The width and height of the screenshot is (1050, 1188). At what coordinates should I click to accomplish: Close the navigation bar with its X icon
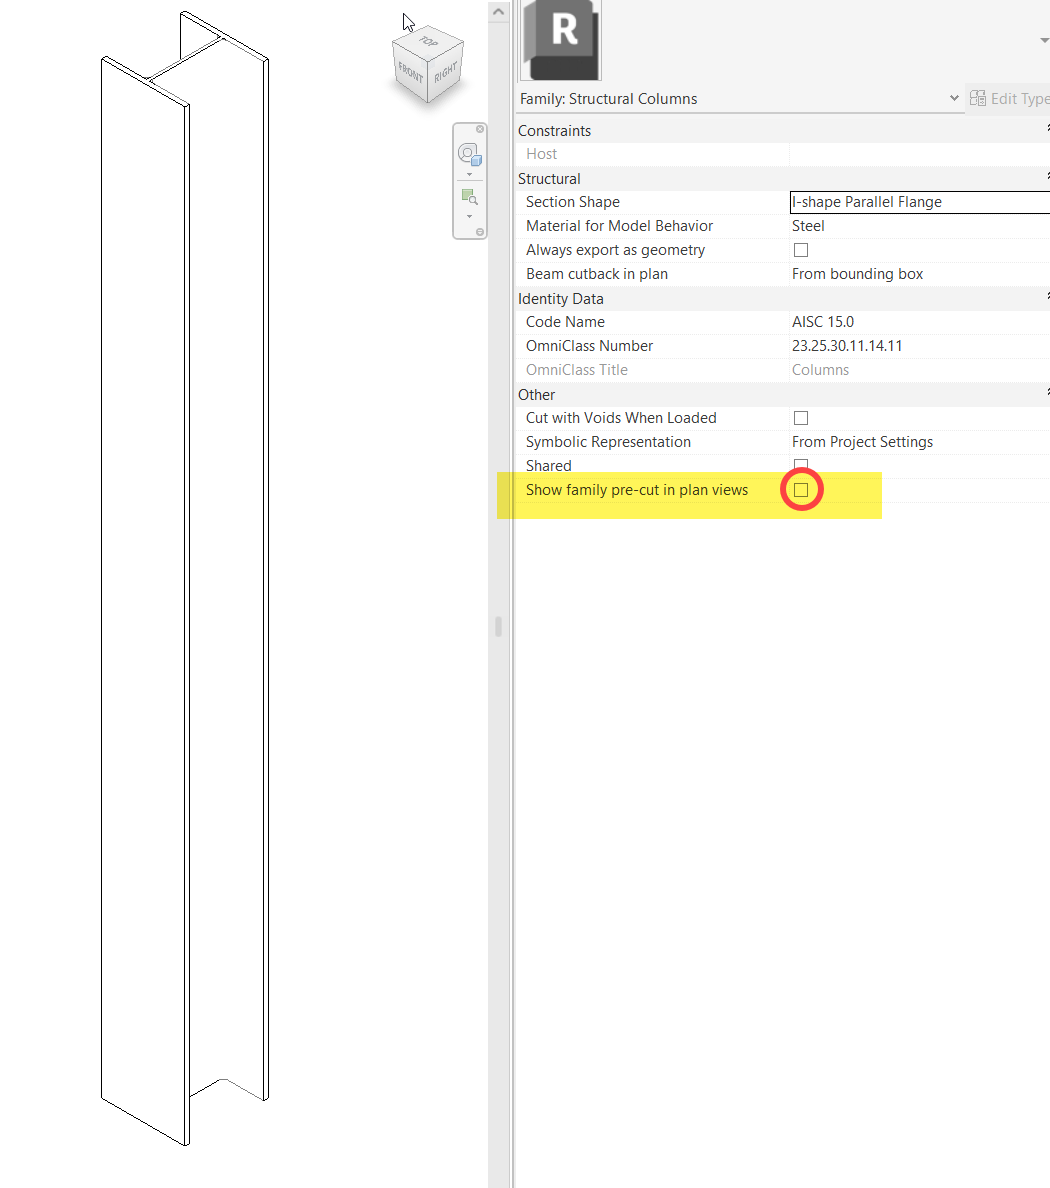481,128
